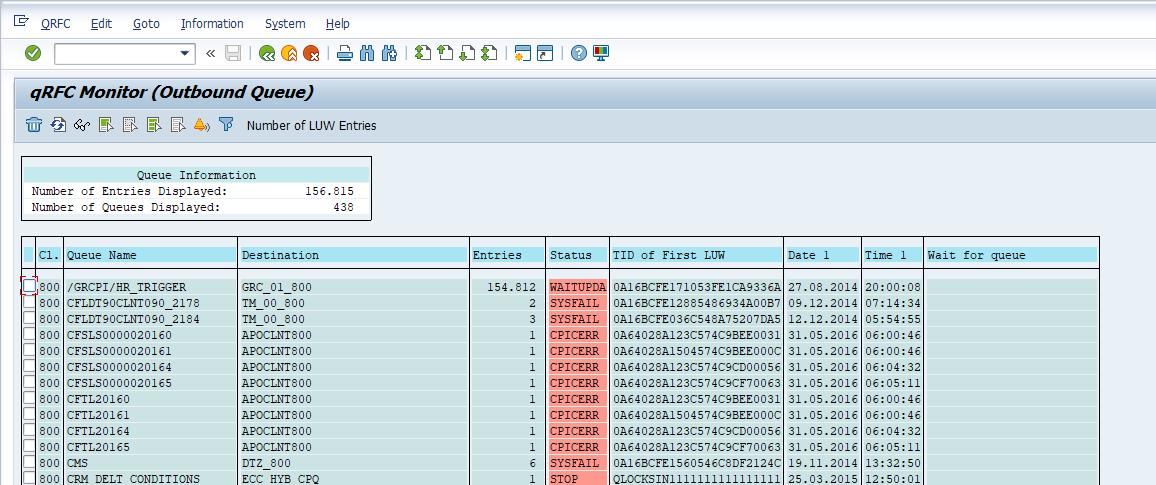Screen dimensions: 1156x485
Task: Check the box next to CMS queue
Action: 30,463
